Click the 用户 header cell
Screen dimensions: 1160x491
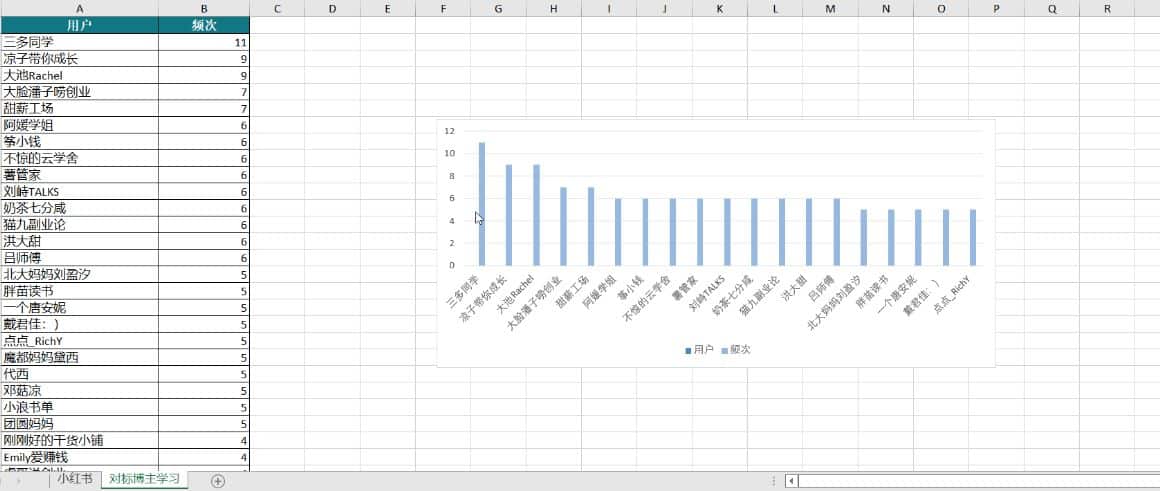click(79, 25)
